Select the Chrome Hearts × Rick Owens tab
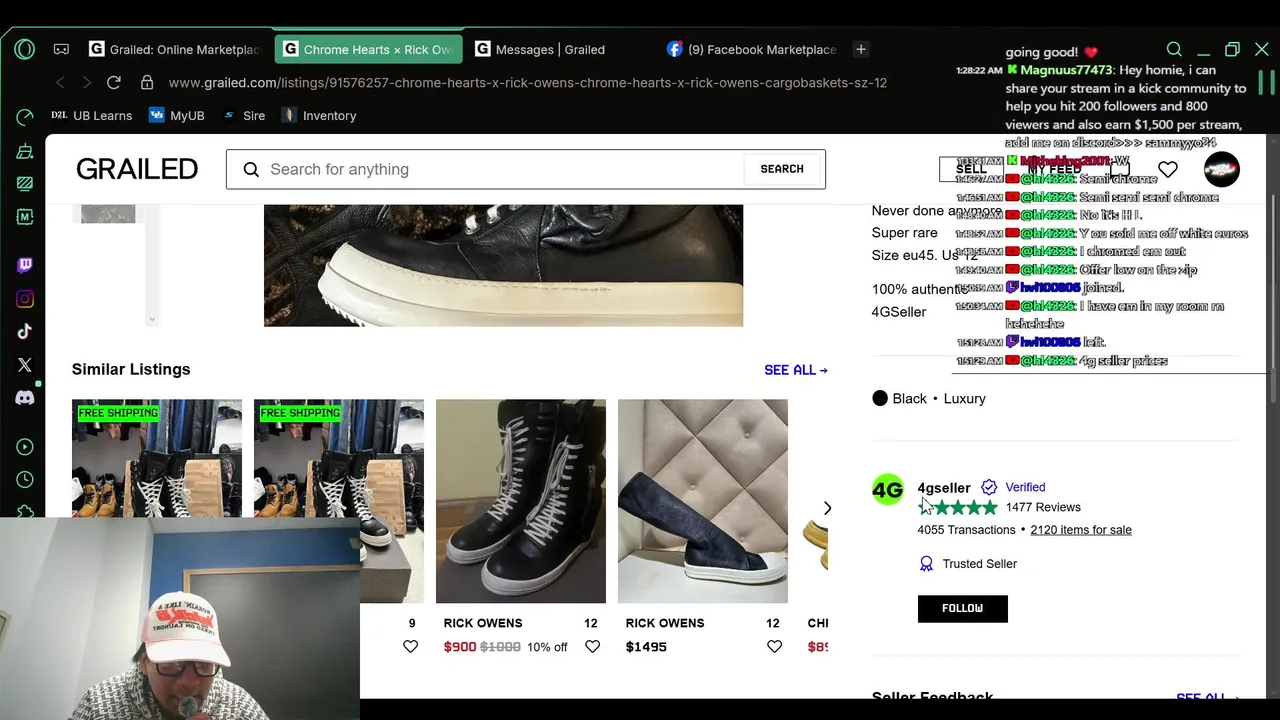The width and height of the screenshot is (1280, 720). click(368, 49)
